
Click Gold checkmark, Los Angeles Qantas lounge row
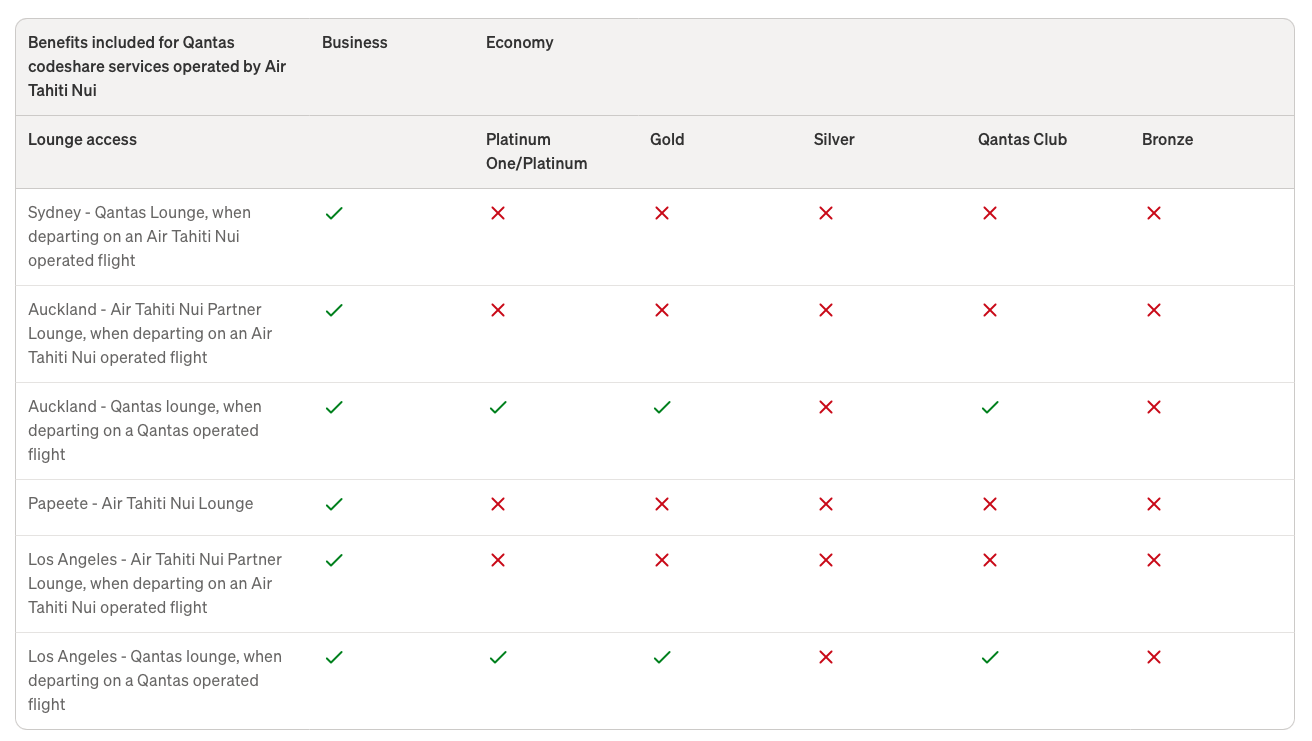[x=662, y=657]
